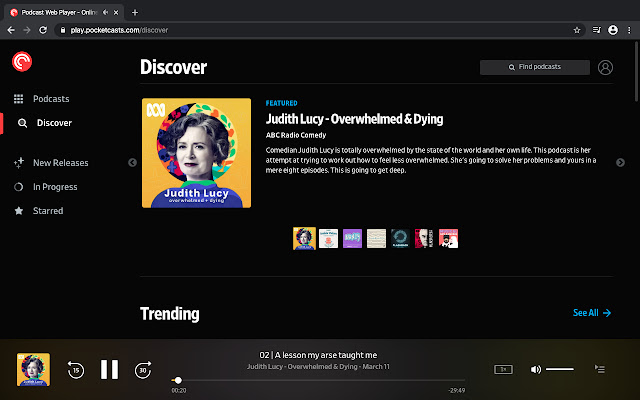Open Chrome three-dot menu
Screen dimensions: 640x400
629,30
